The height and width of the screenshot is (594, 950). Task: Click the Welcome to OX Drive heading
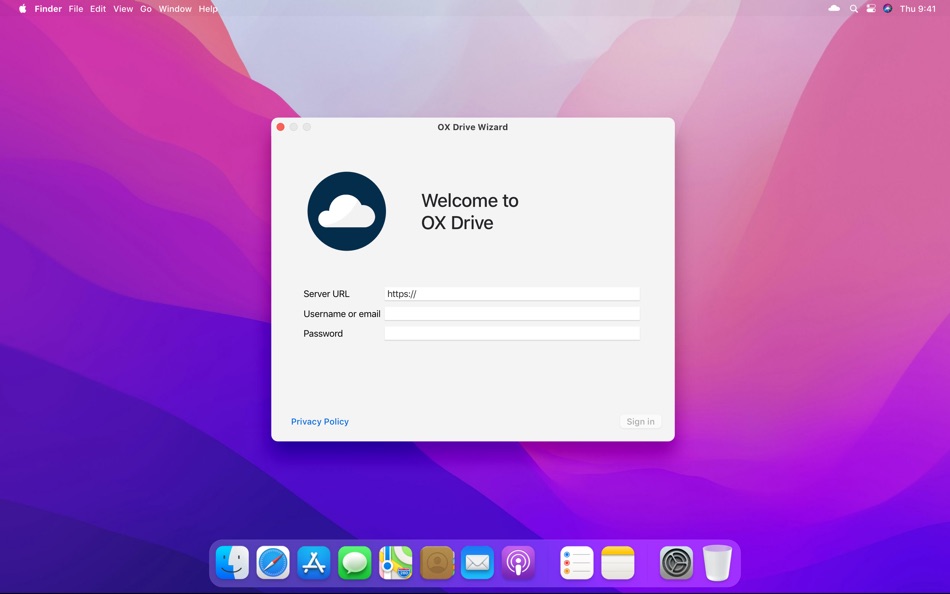point(470,212)
